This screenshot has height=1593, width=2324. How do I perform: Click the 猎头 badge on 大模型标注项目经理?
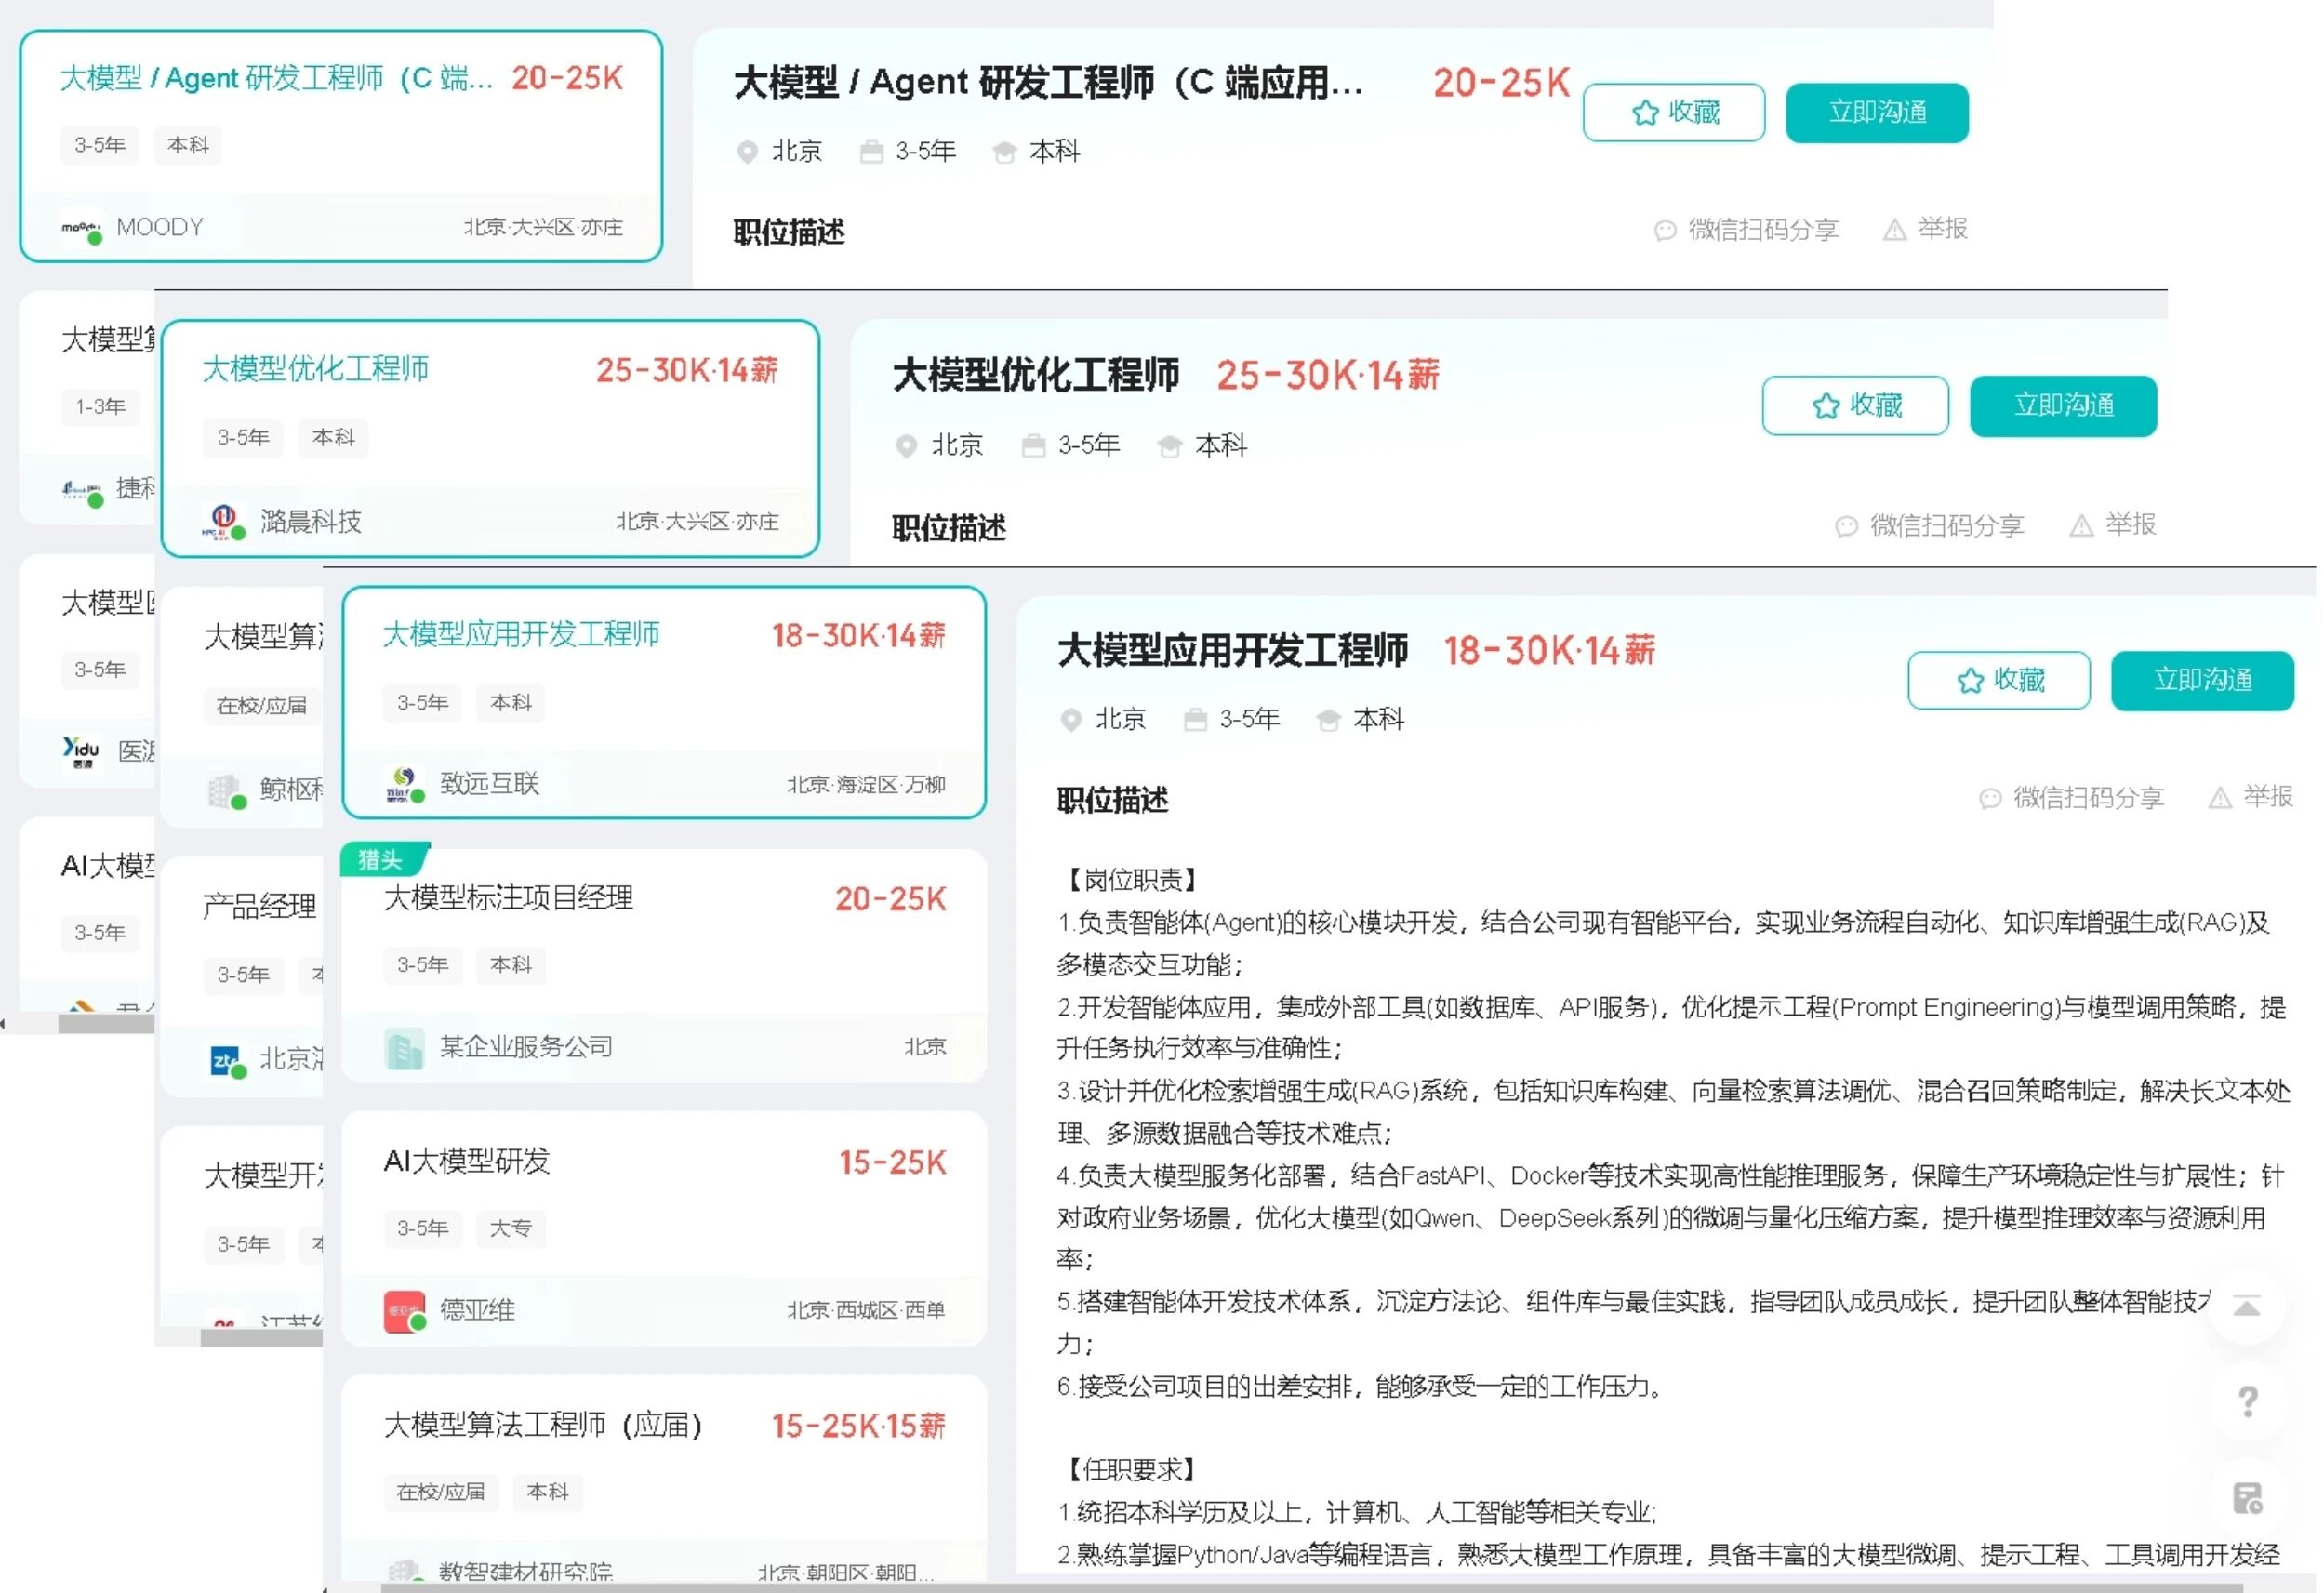(x=383, y=859)
